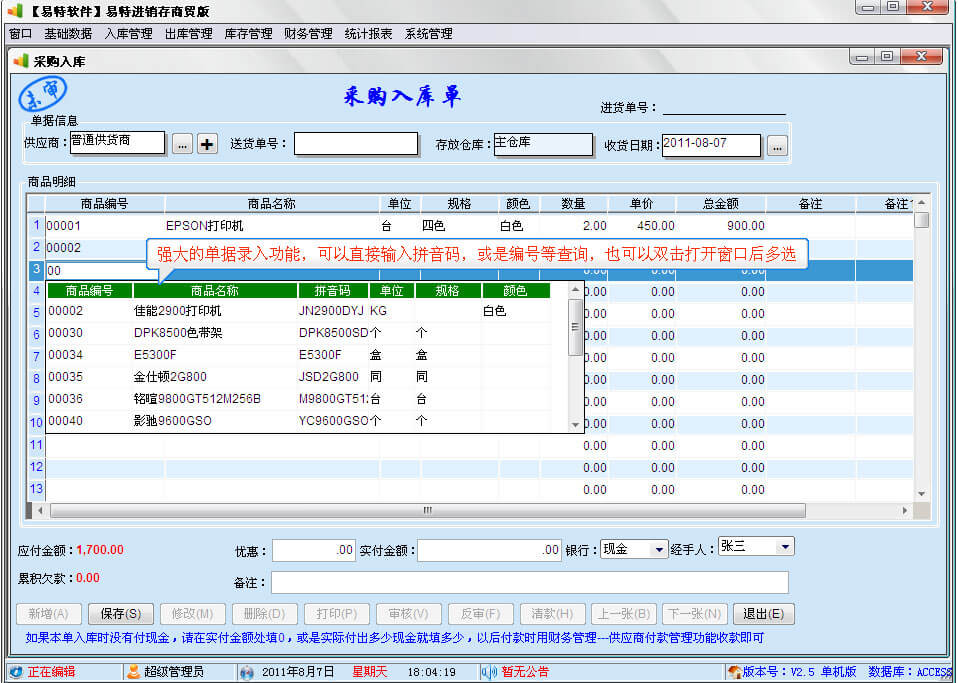Click row number 13 header
Screen dimensions: 958x683
tap(36, 489)
